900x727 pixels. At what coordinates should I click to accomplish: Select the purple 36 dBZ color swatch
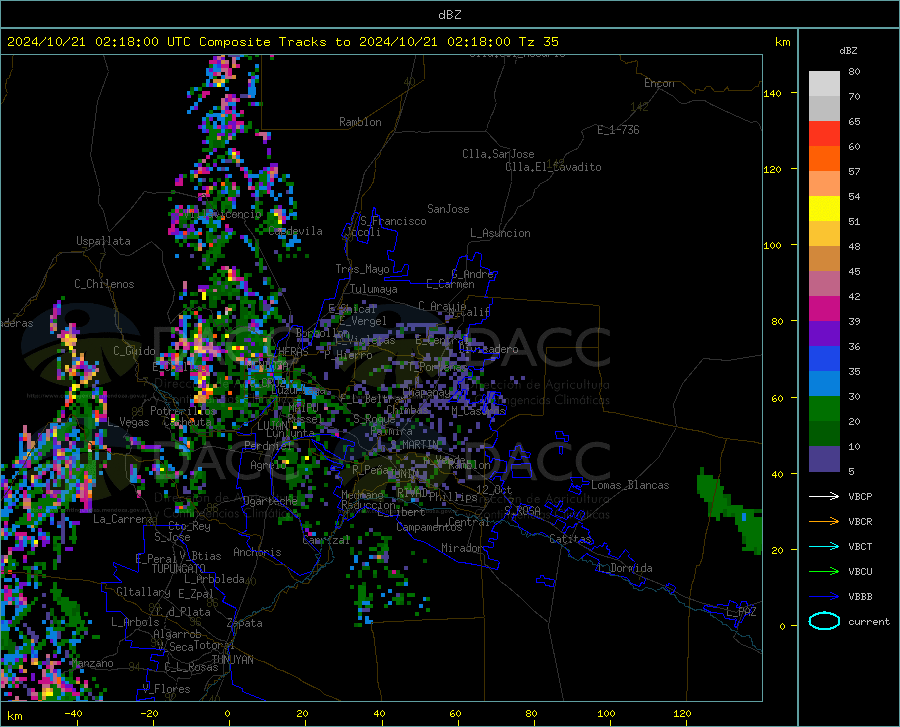point(824,334)
